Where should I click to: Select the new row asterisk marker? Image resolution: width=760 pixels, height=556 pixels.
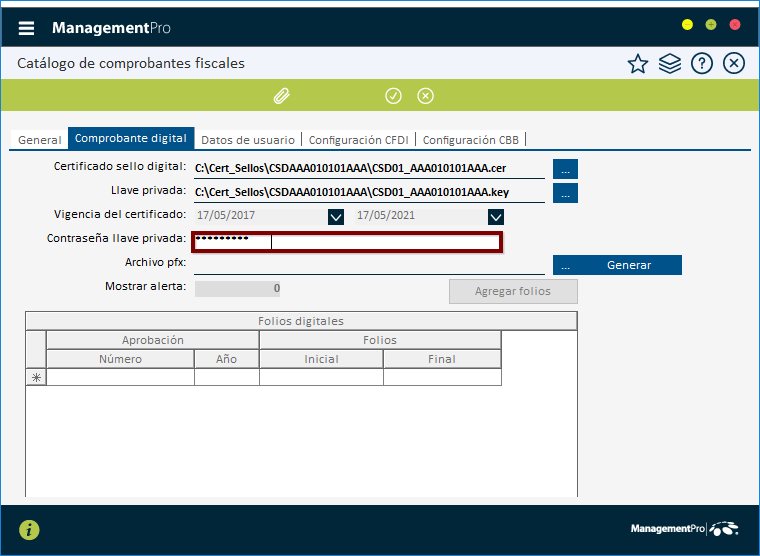pyautogui.click(x=36, y=377)
